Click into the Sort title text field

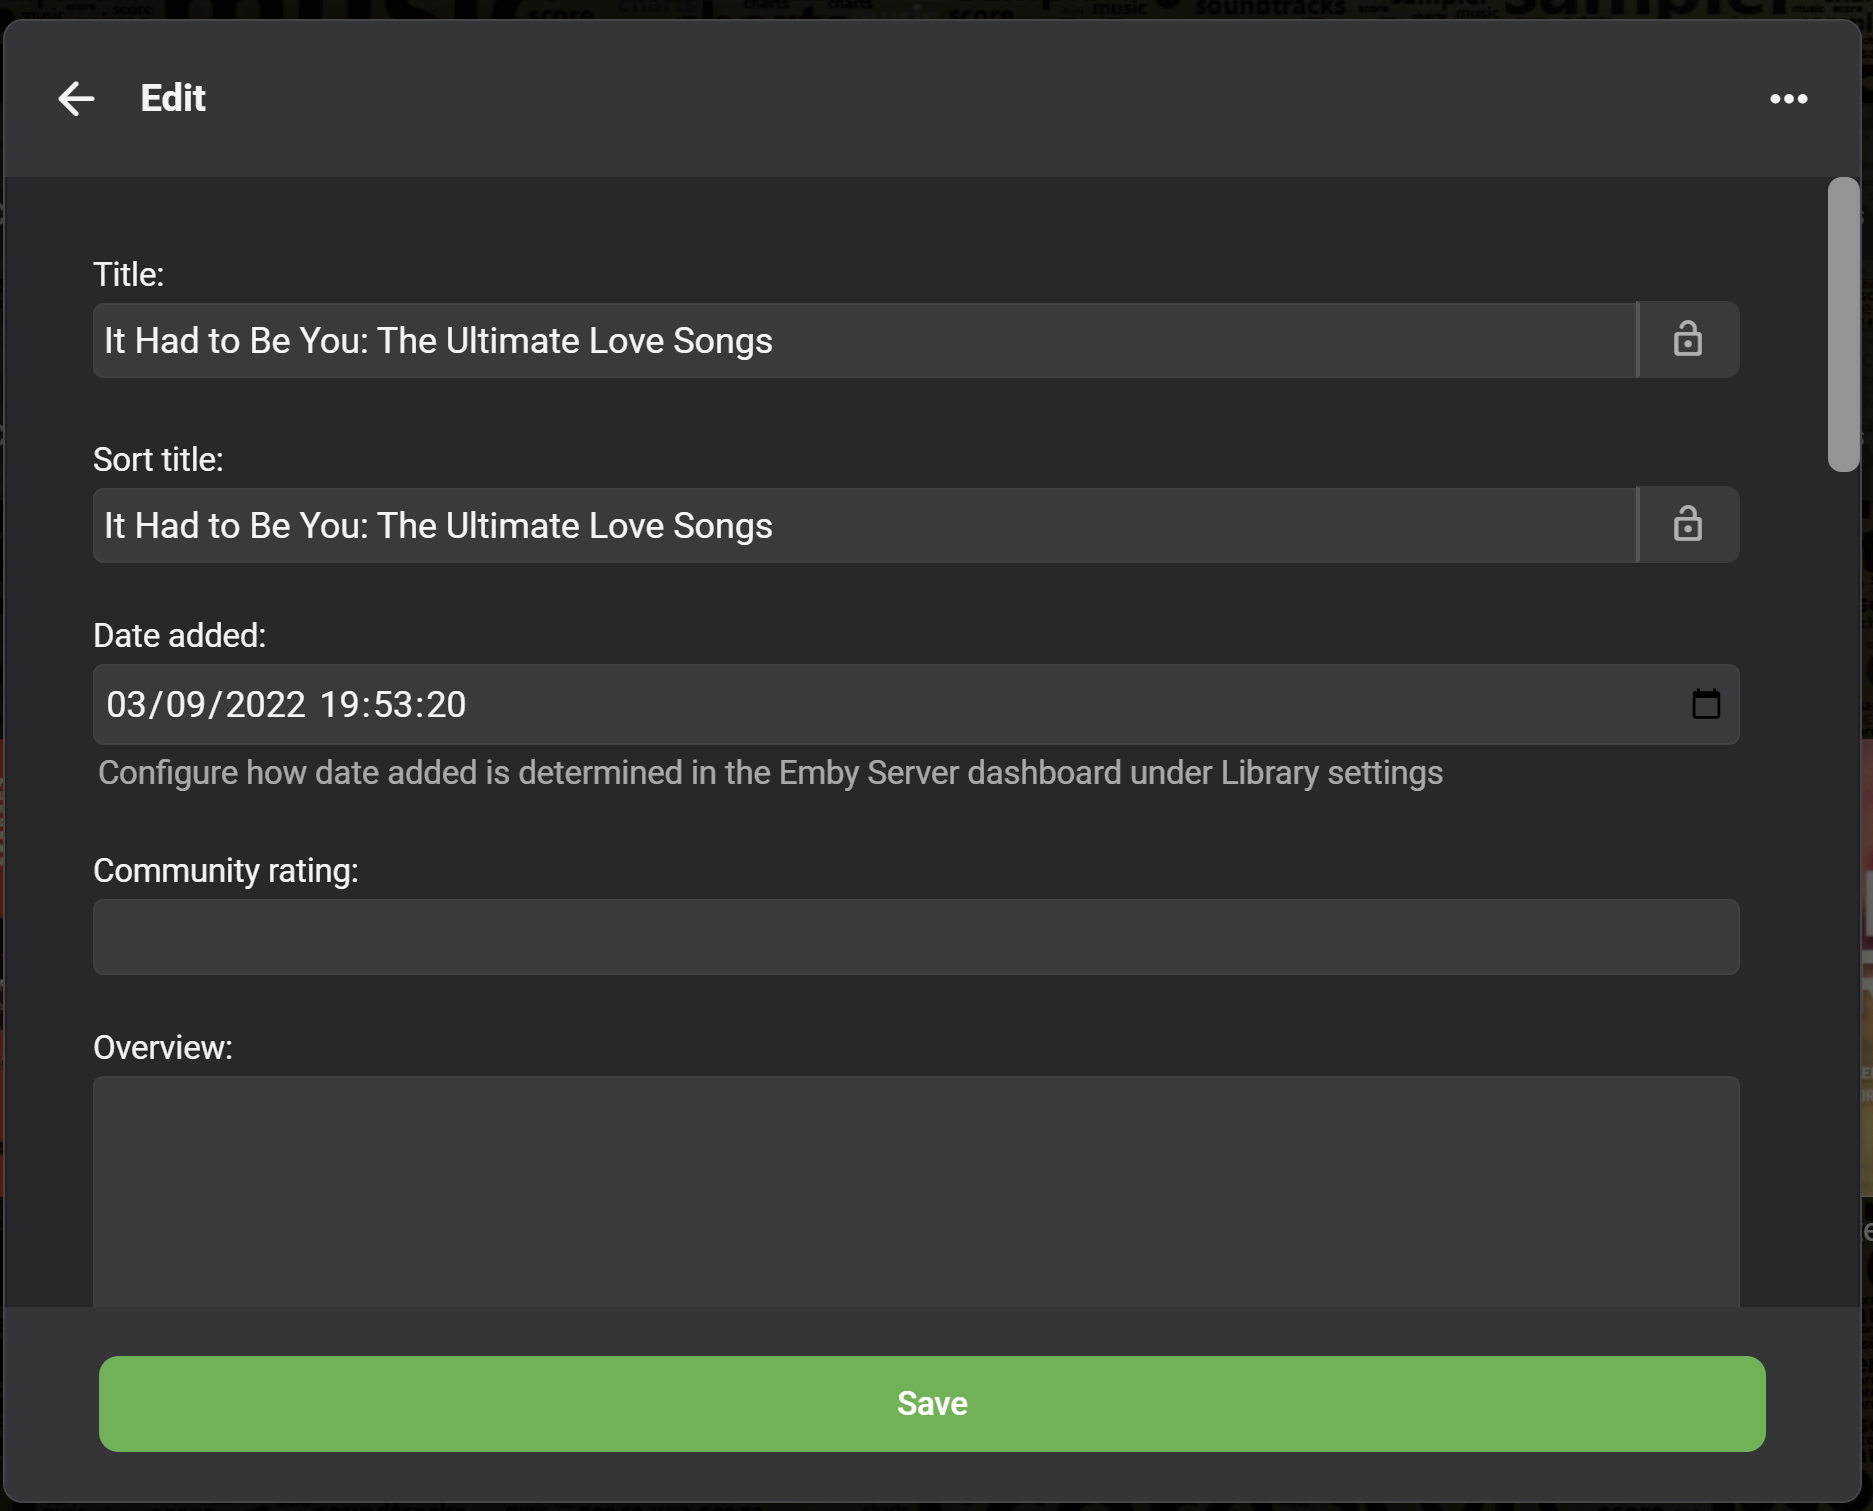click(x=865, y=526)
